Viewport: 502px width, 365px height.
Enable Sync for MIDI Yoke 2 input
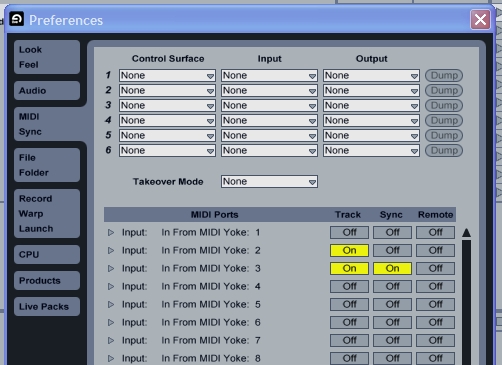pyautogui.click(x=392, y=250)
